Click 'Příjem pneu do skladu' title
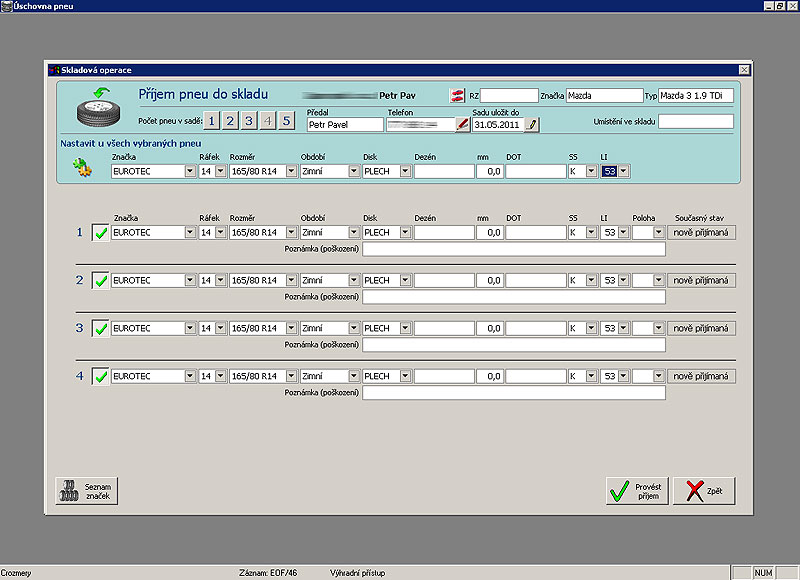This screenshot has height=580, width=800. point(203,94)
